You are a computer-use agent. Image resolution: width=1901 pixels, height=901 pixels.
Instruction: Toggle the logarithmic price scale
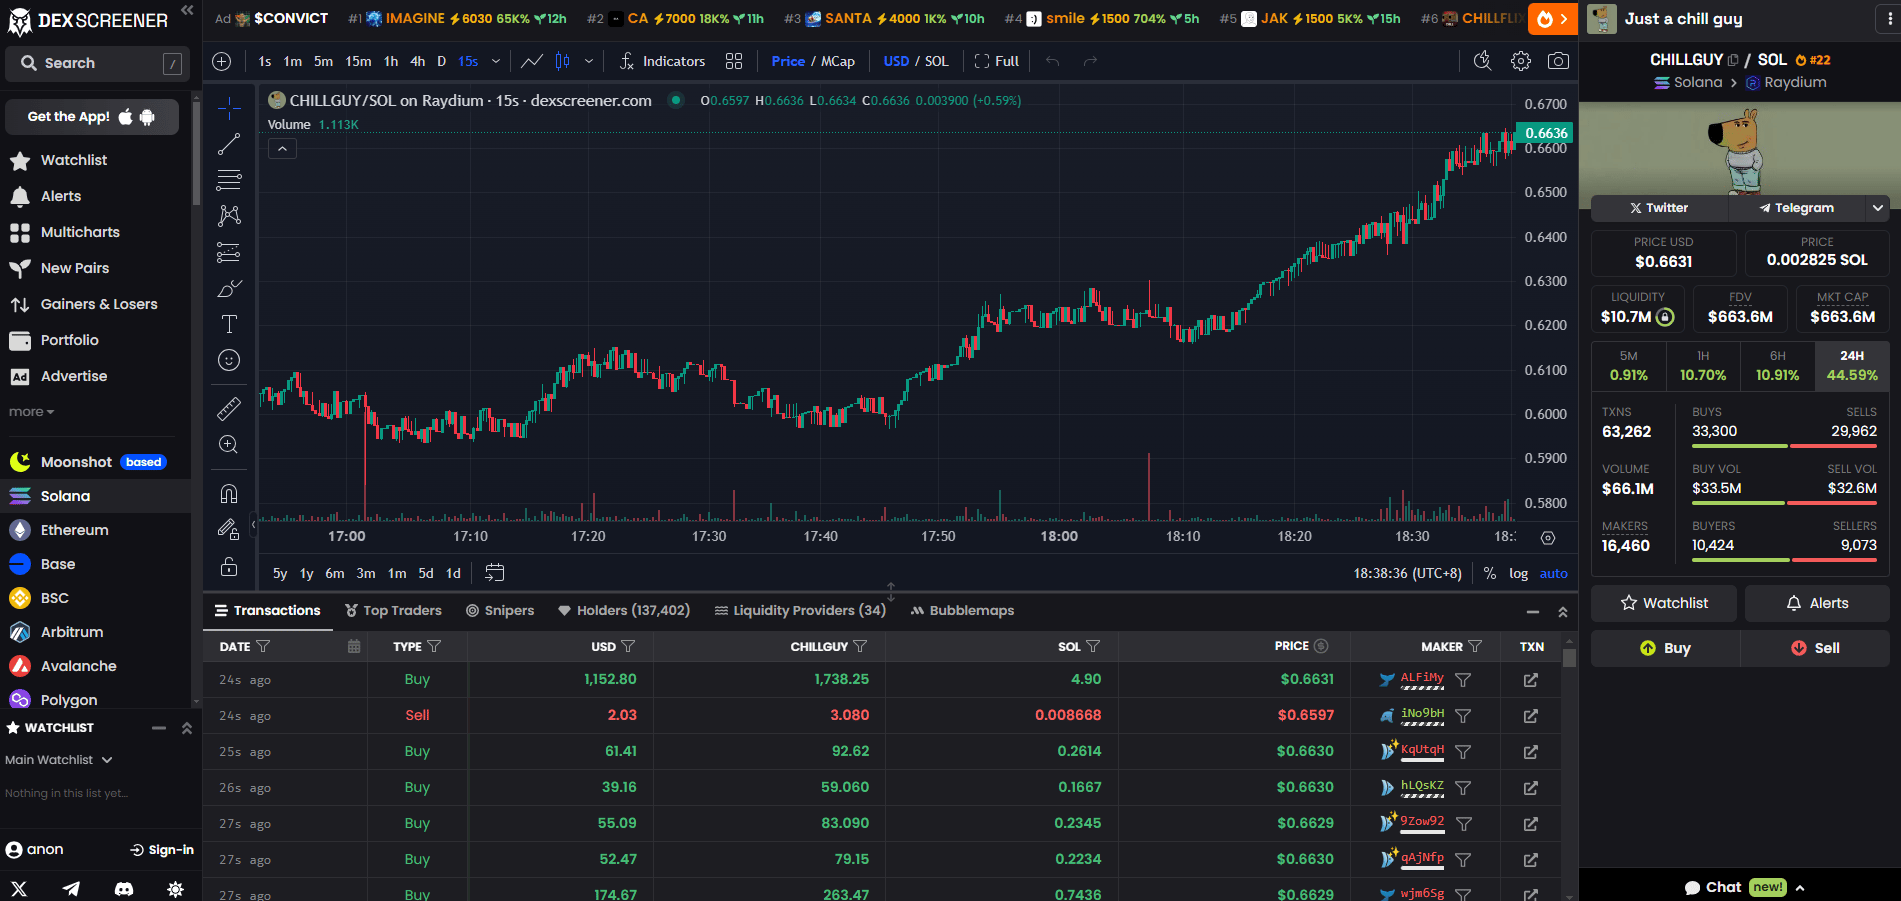tap(1519, 573)
